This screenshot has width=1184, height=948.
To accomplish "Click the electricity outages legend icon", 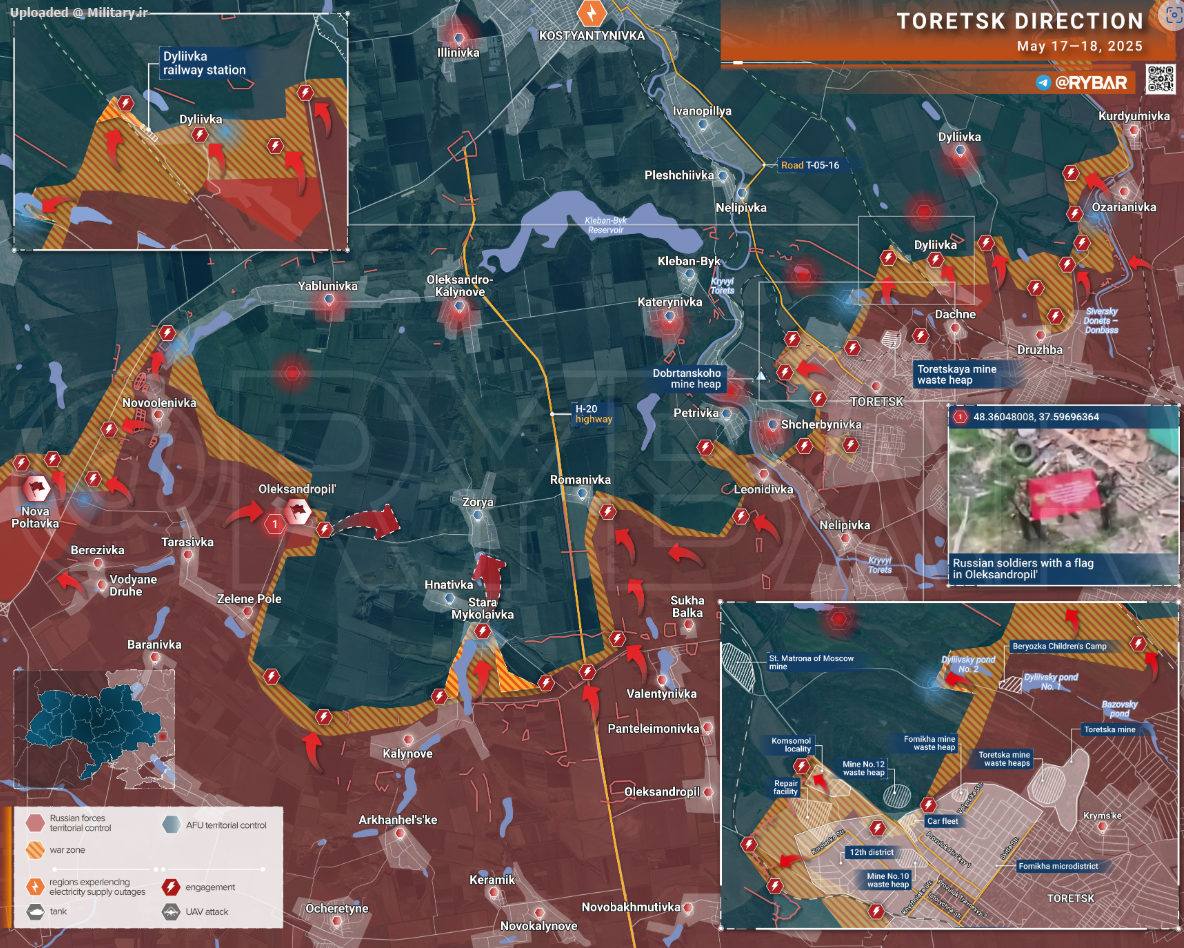I will 35,886.
